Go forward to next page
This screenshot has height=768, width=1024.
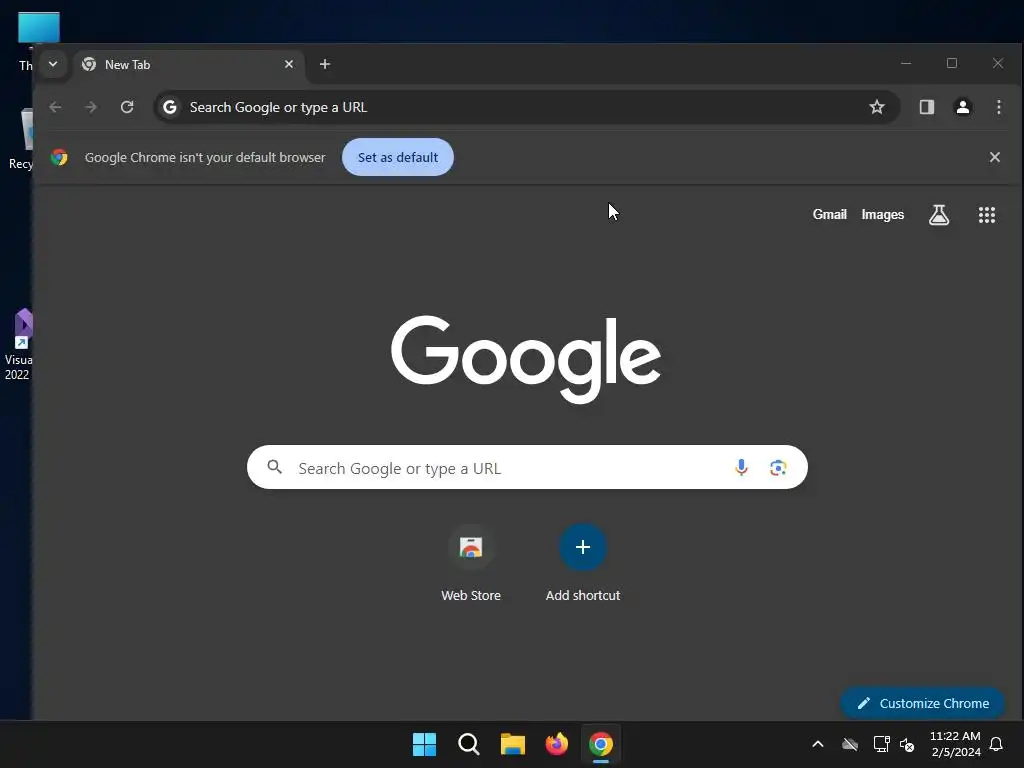(91, 107)
